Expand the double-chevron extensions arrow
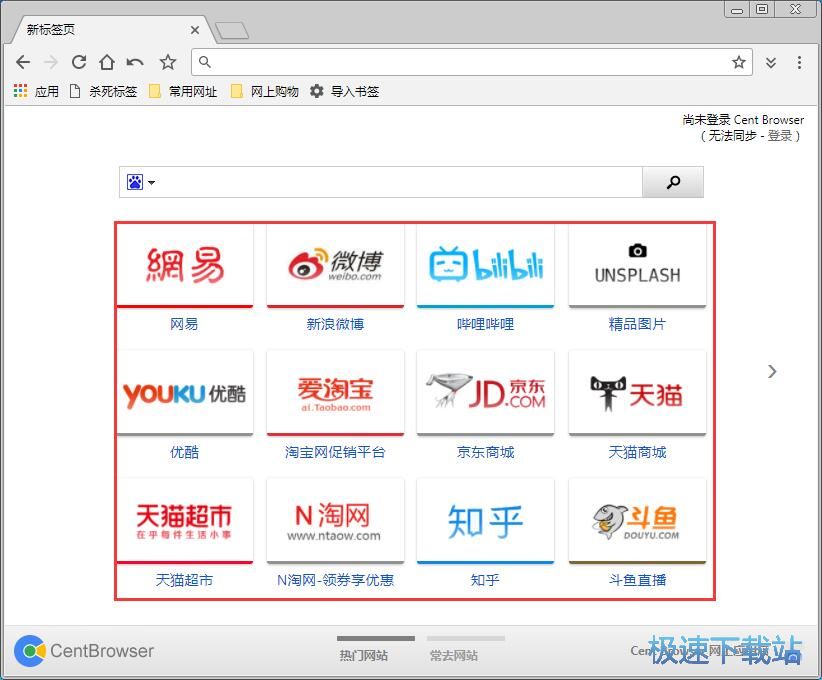The width and height of the screenshot is (822, 680). [x=771, y=63]
